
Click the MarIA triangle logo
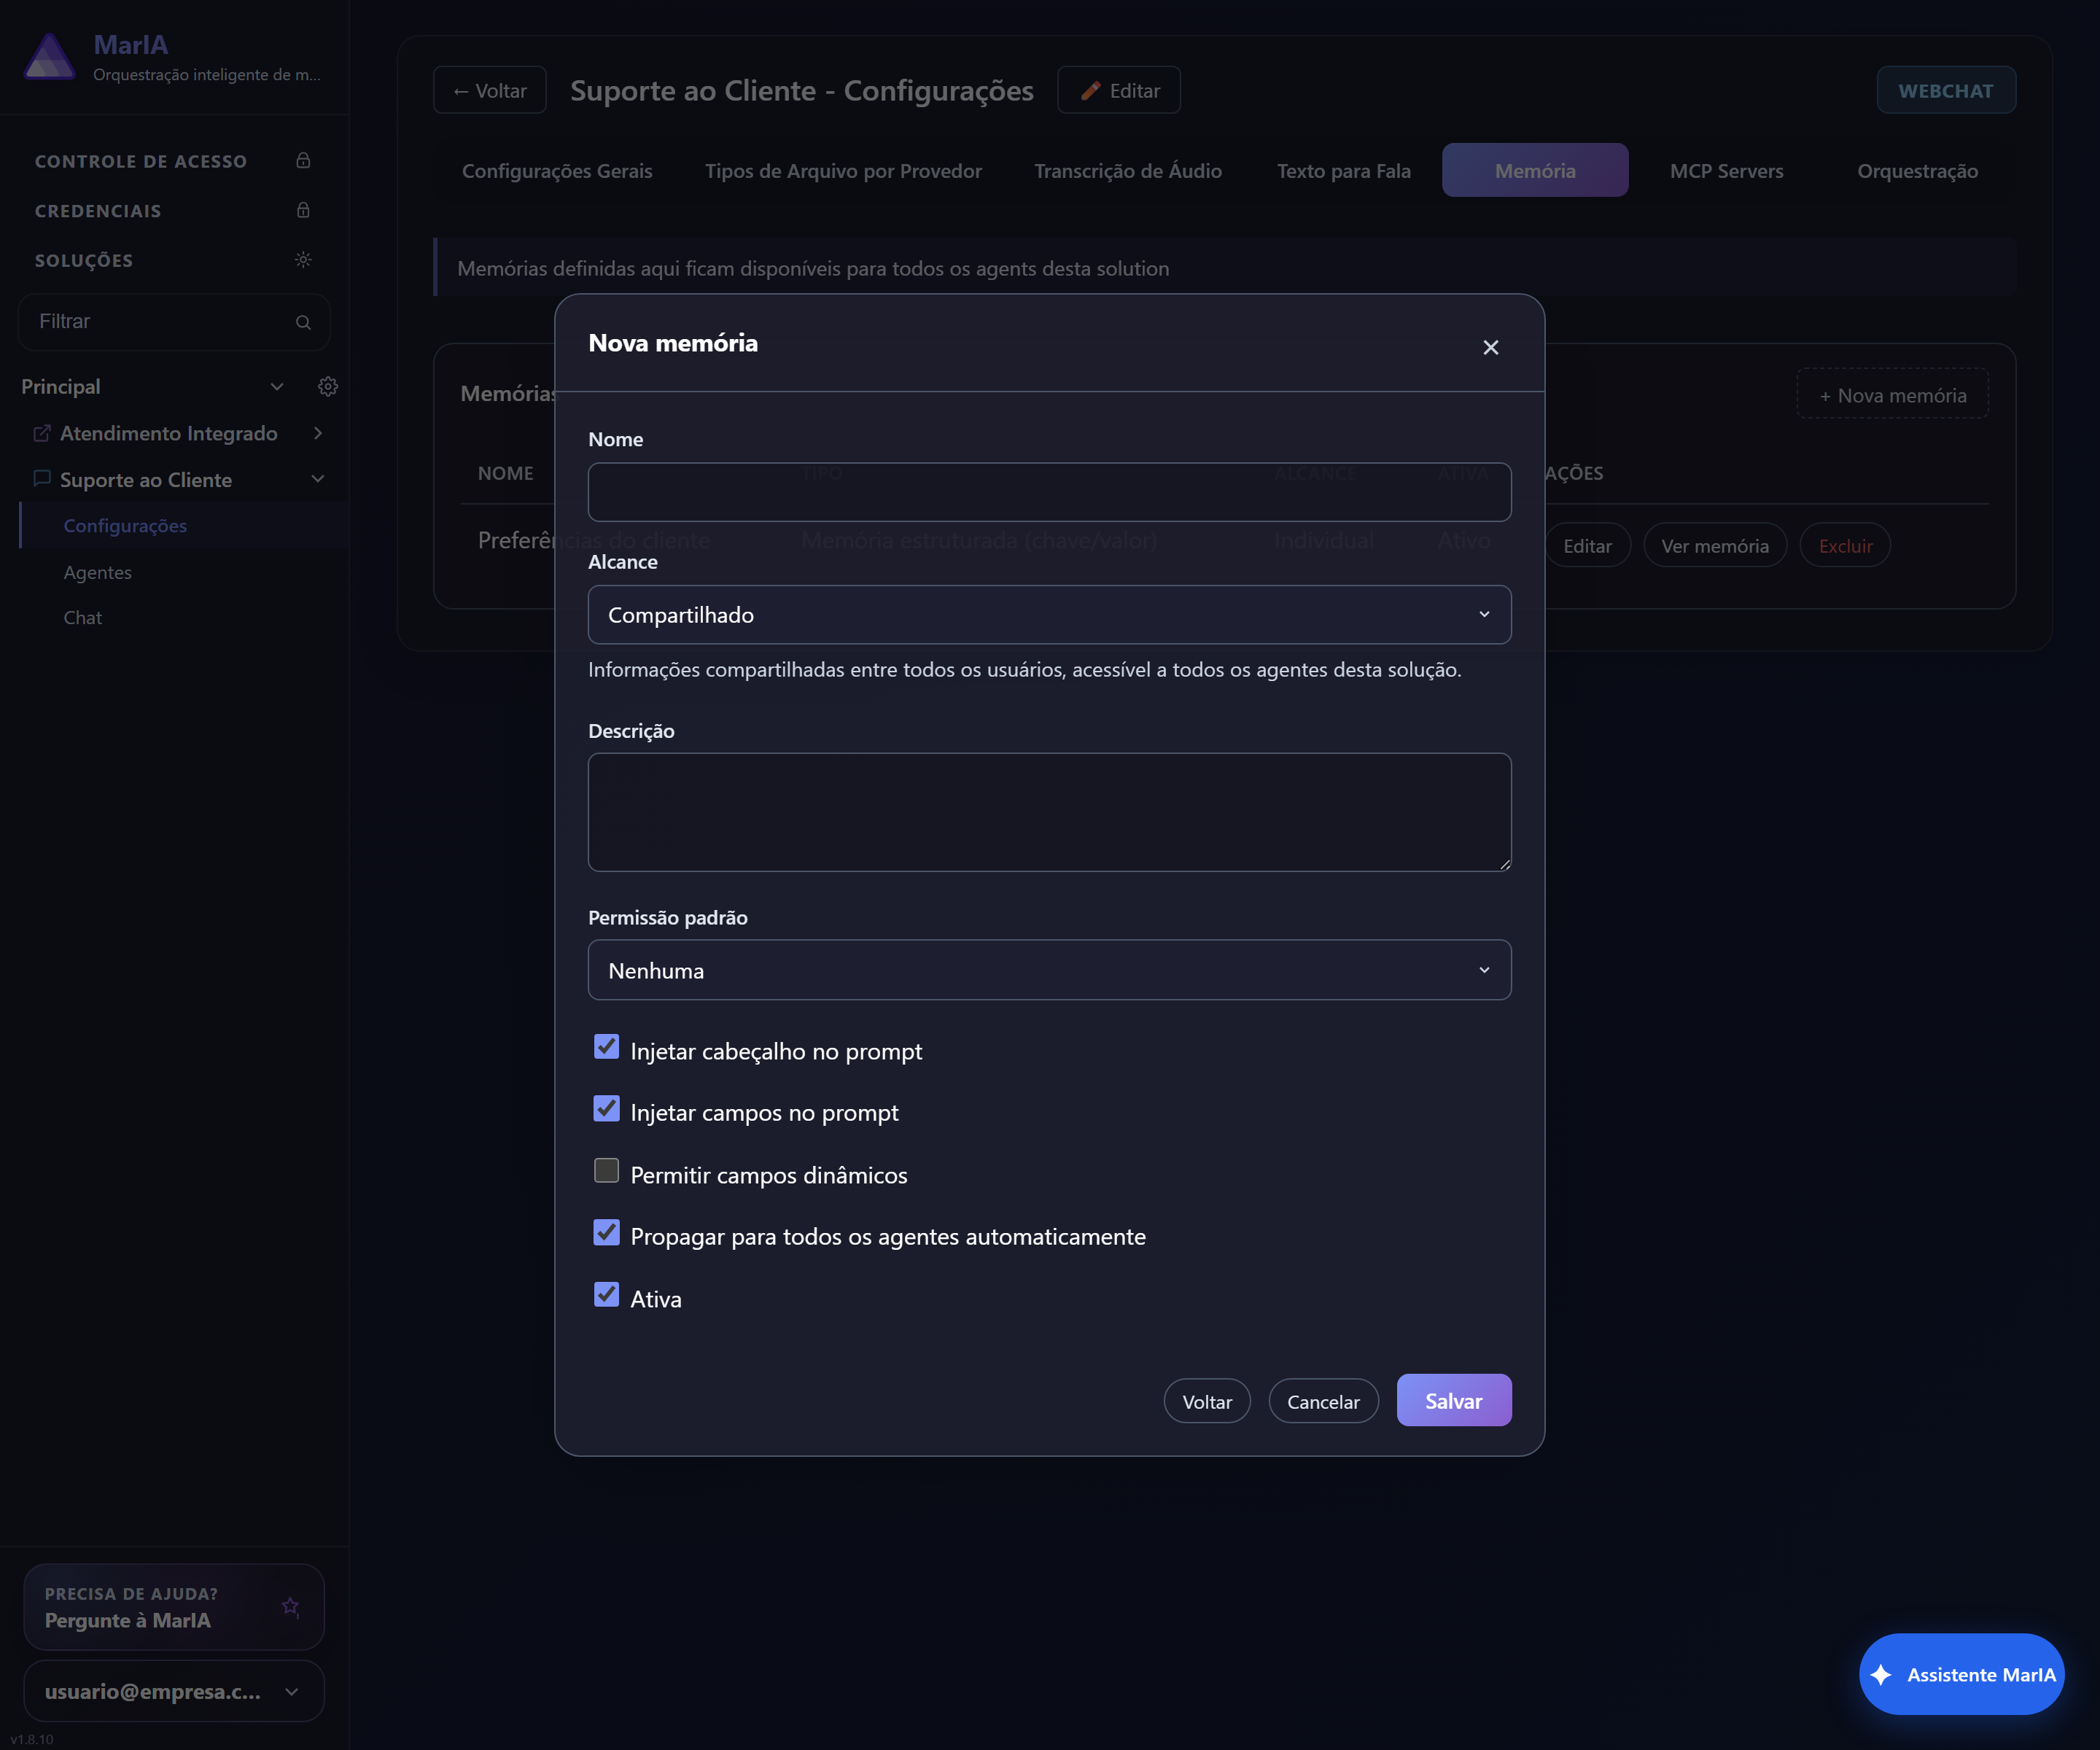point(49,57)
